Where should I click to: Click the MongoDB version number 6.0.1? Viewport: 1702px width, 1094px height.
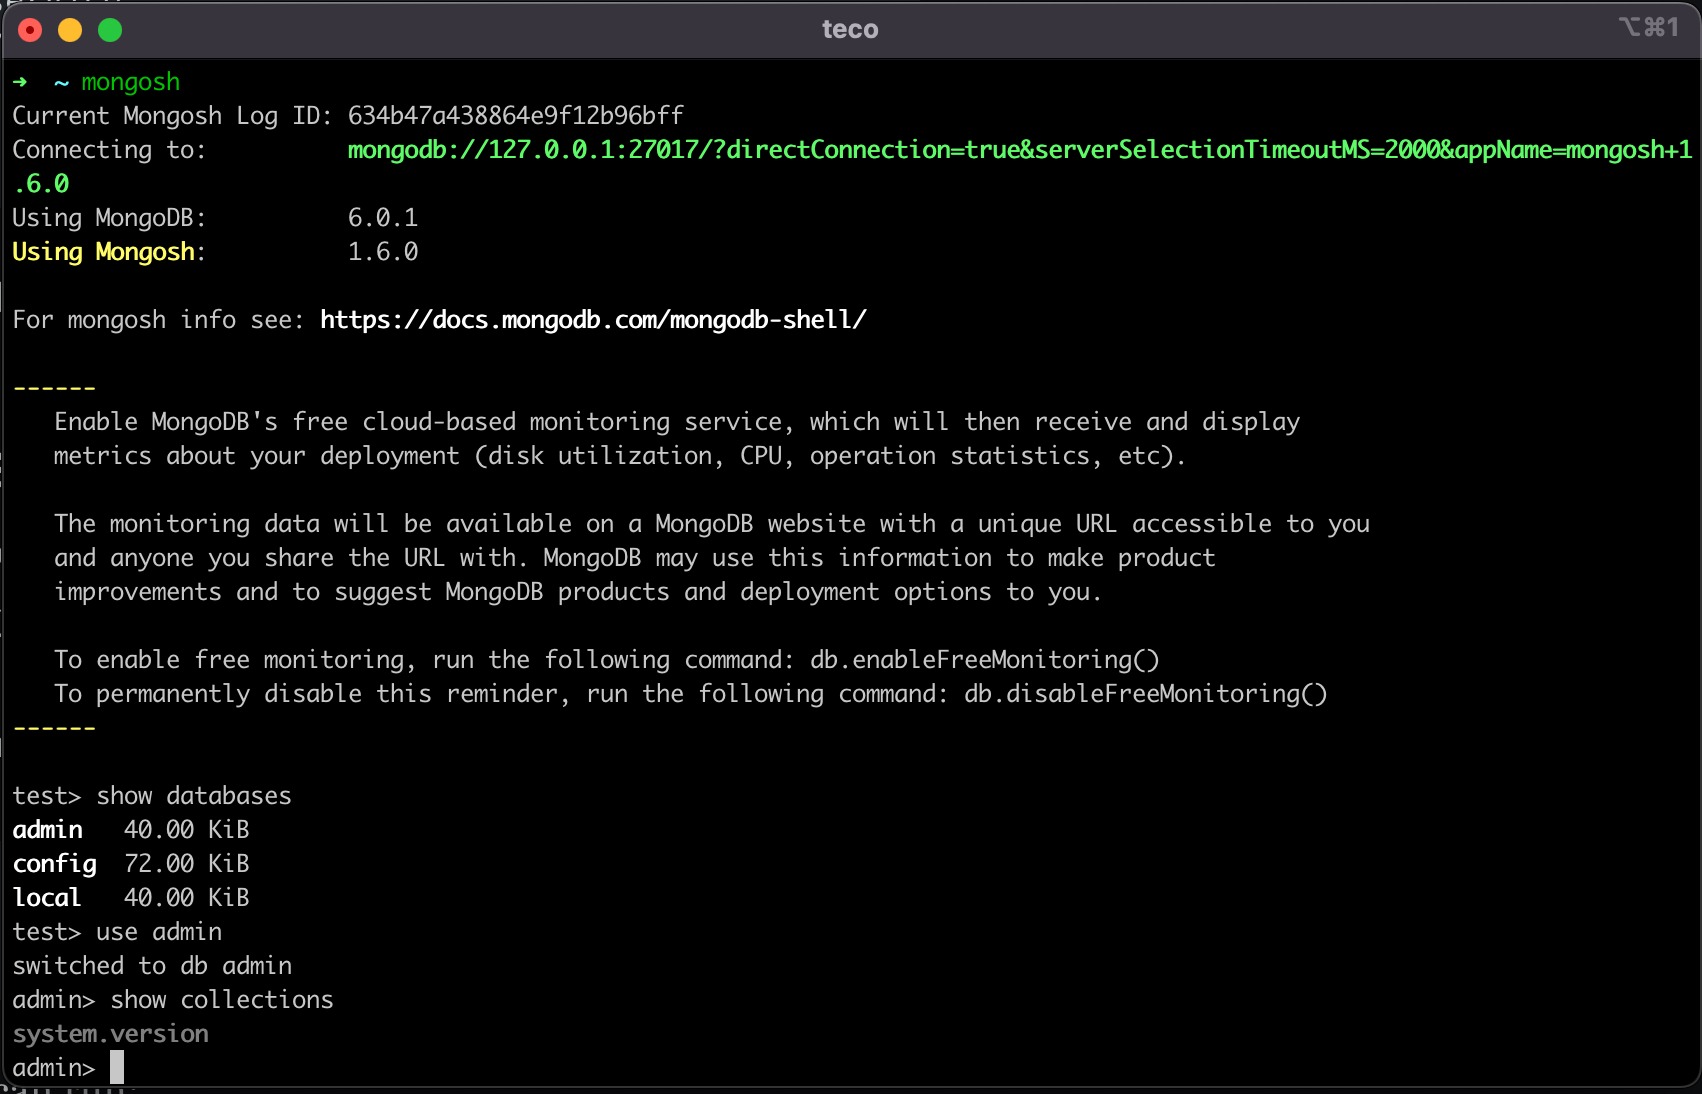click(x=383, y=217)
